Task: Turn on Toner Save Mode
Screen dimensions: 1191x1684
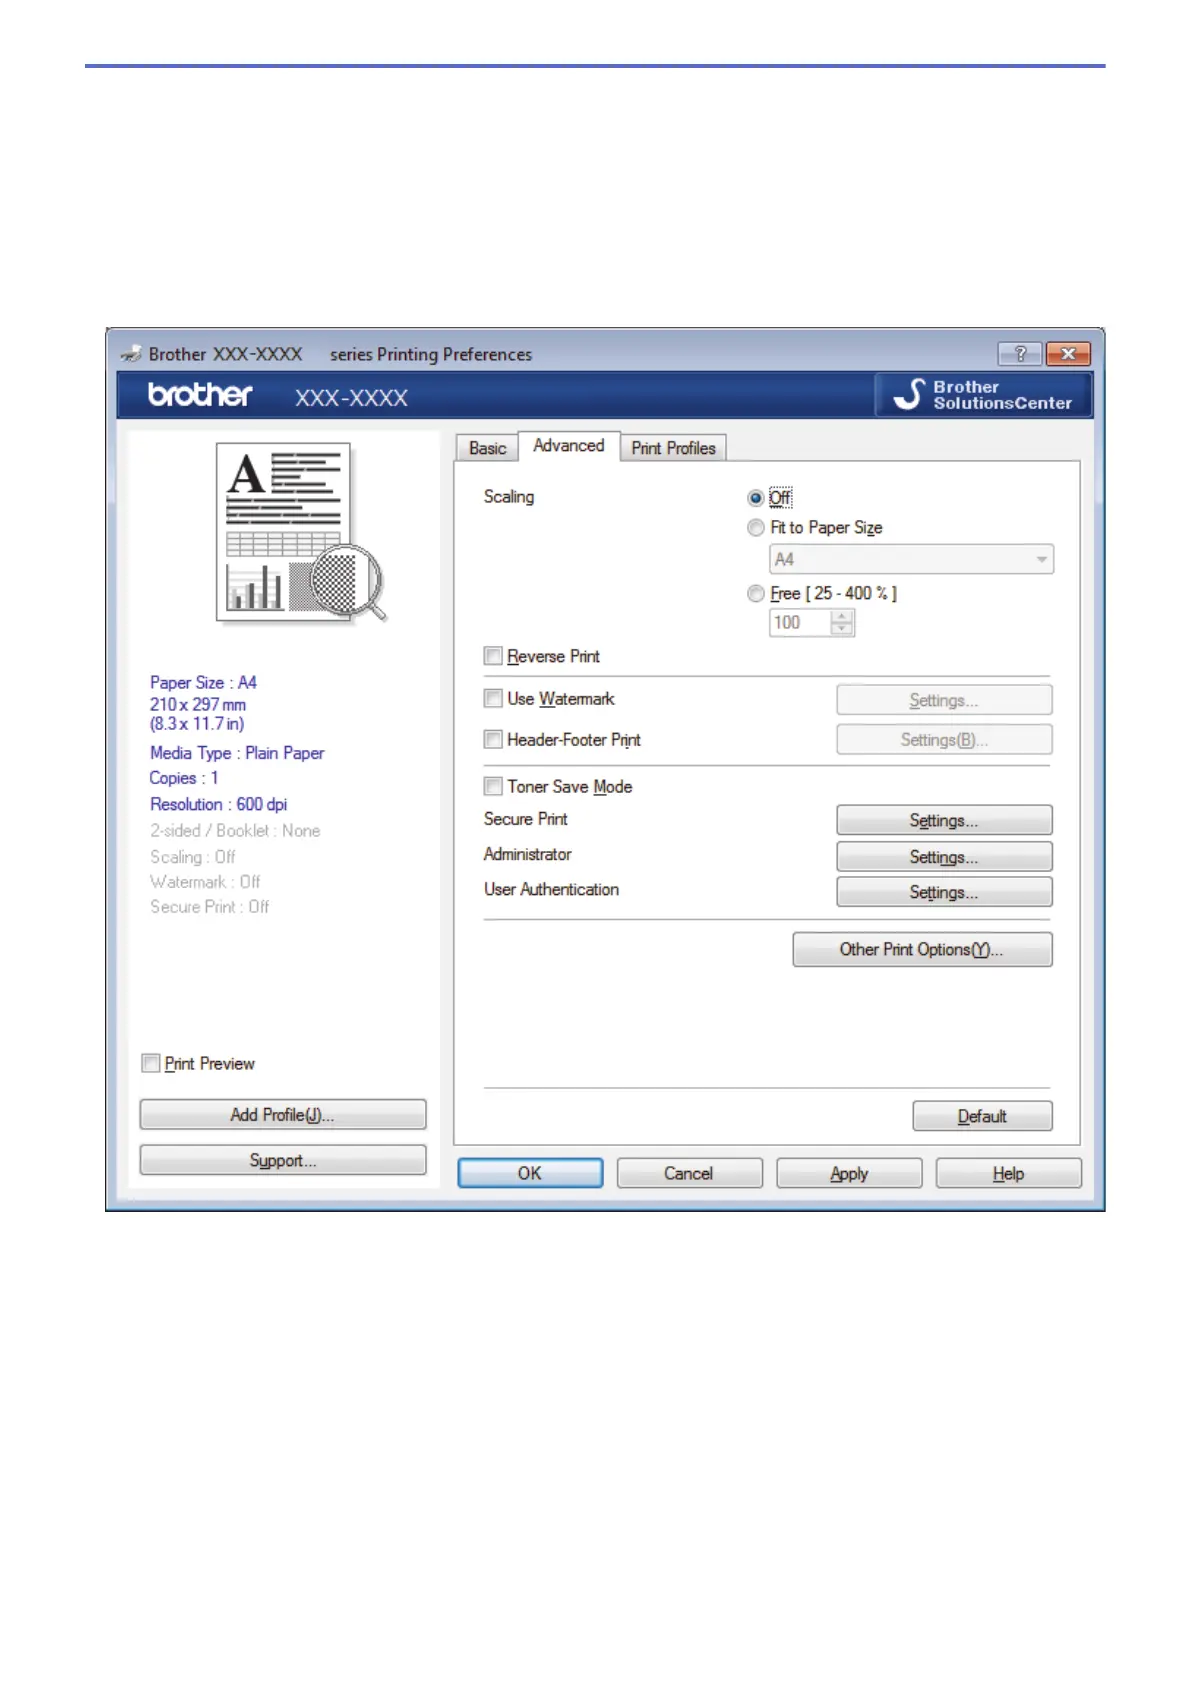Action: coord(493,786)
